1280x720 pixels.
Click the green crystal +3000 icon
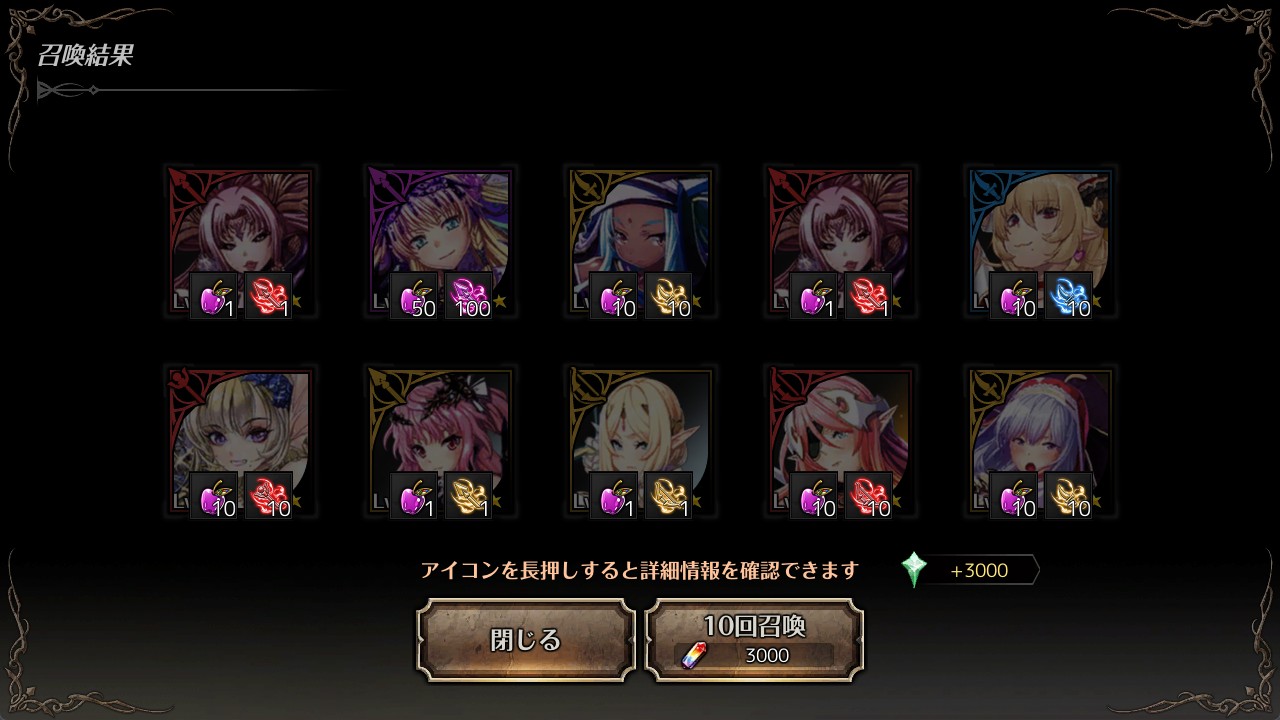tap(913, 570)
